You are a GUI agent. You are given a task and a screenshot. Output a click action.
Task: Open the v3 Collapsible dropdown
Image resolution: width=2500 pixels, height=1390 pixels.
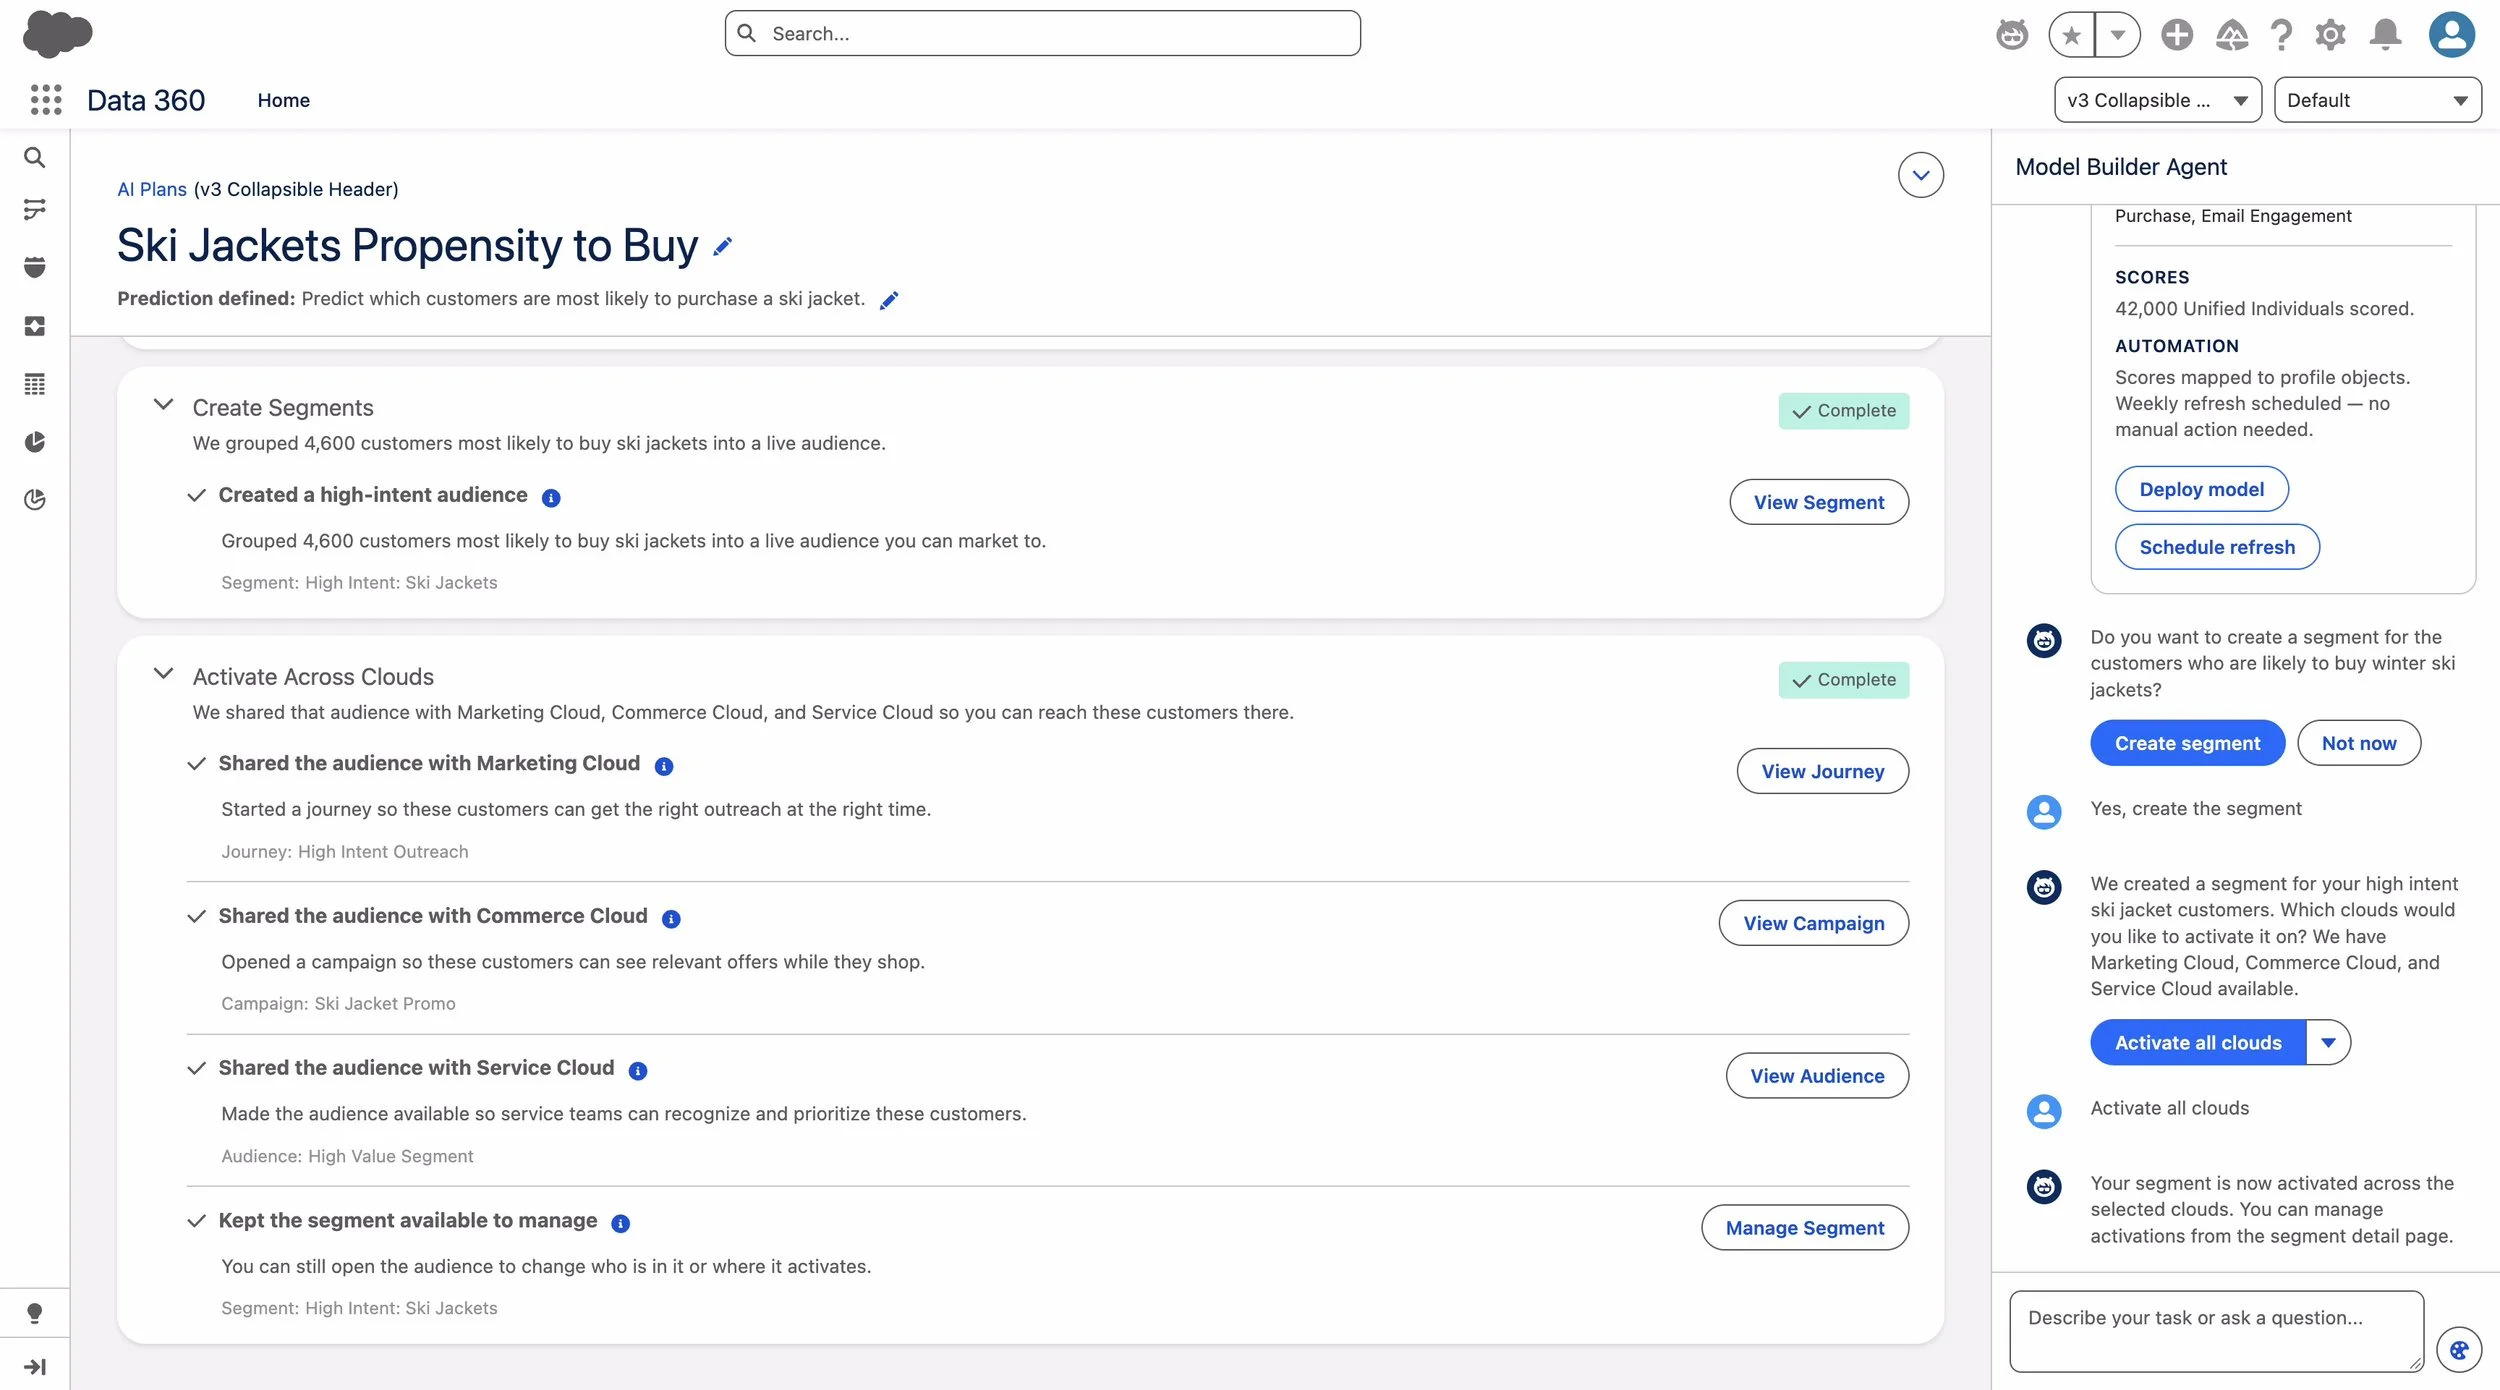click(x=2157, y=100)
